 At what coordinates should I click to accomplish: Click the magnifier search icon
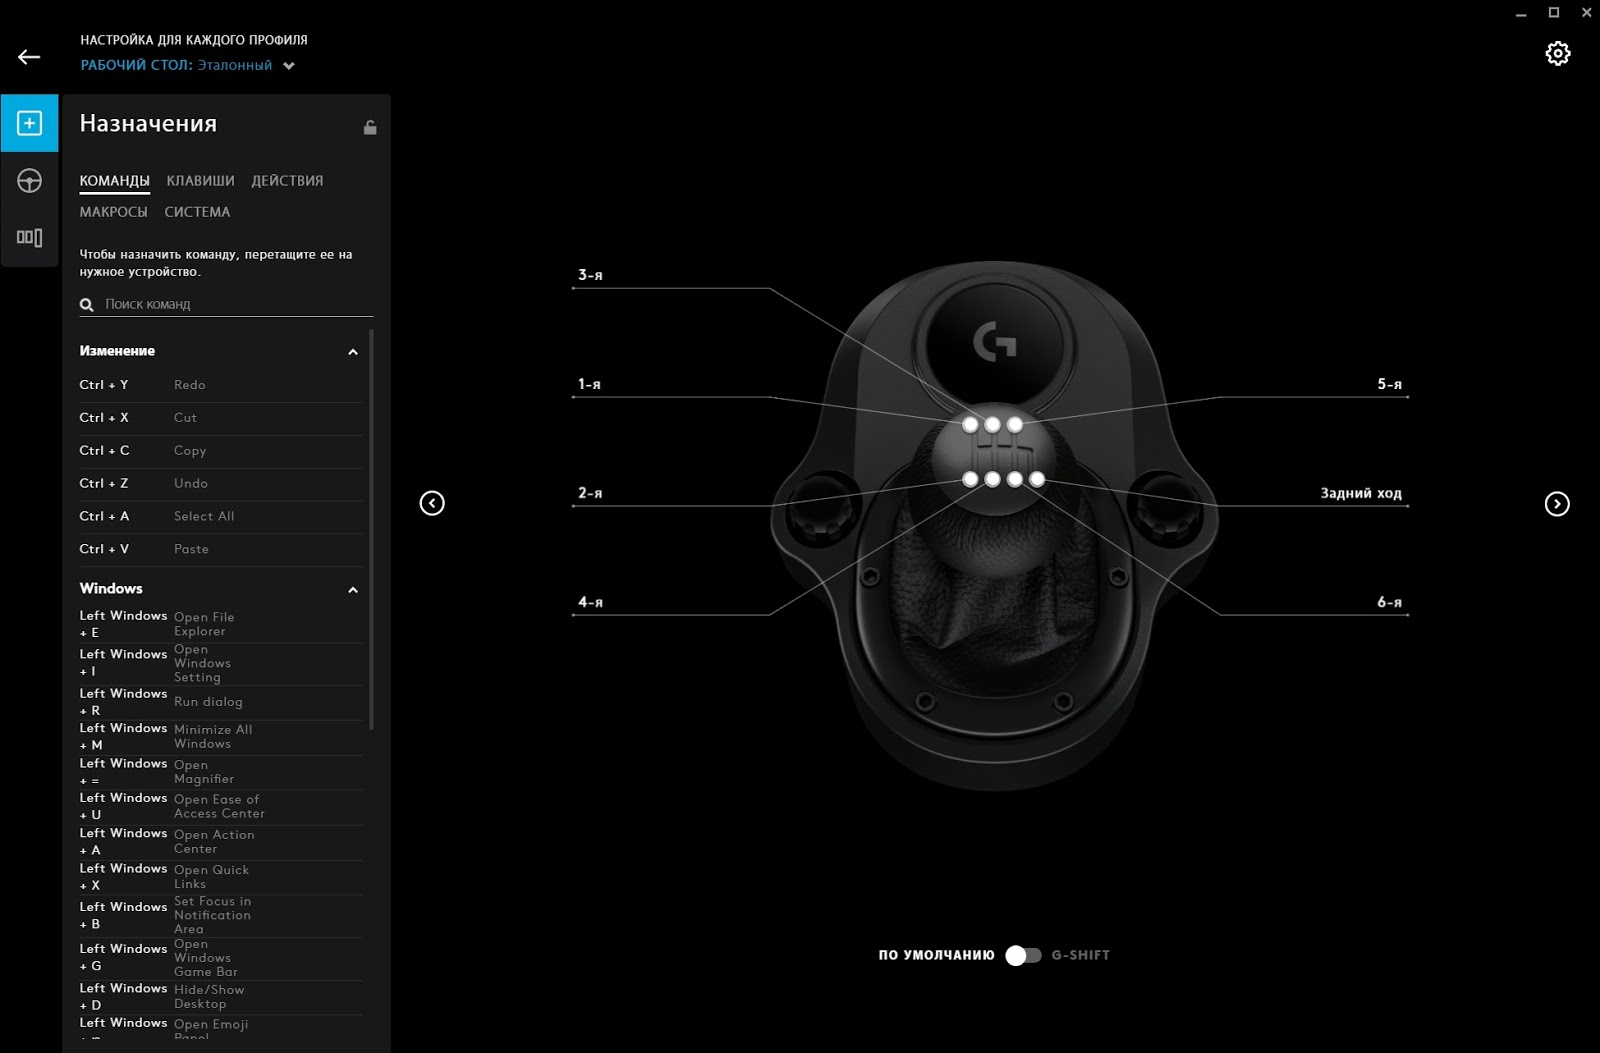click(x=87, y=305)
